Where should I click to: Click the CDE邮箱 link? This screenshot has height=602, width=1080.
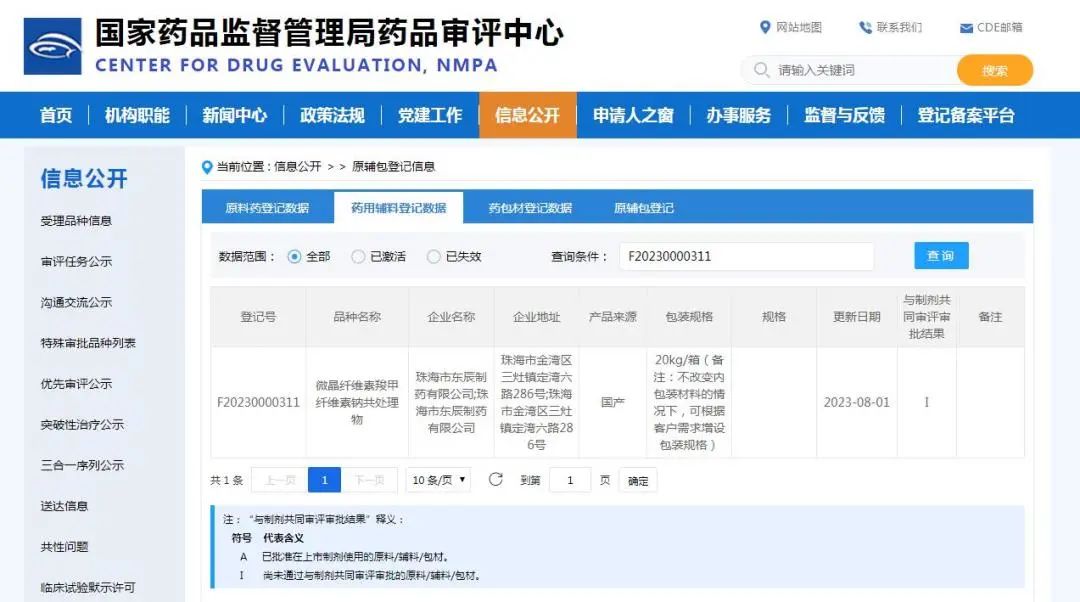pos(999,28)
